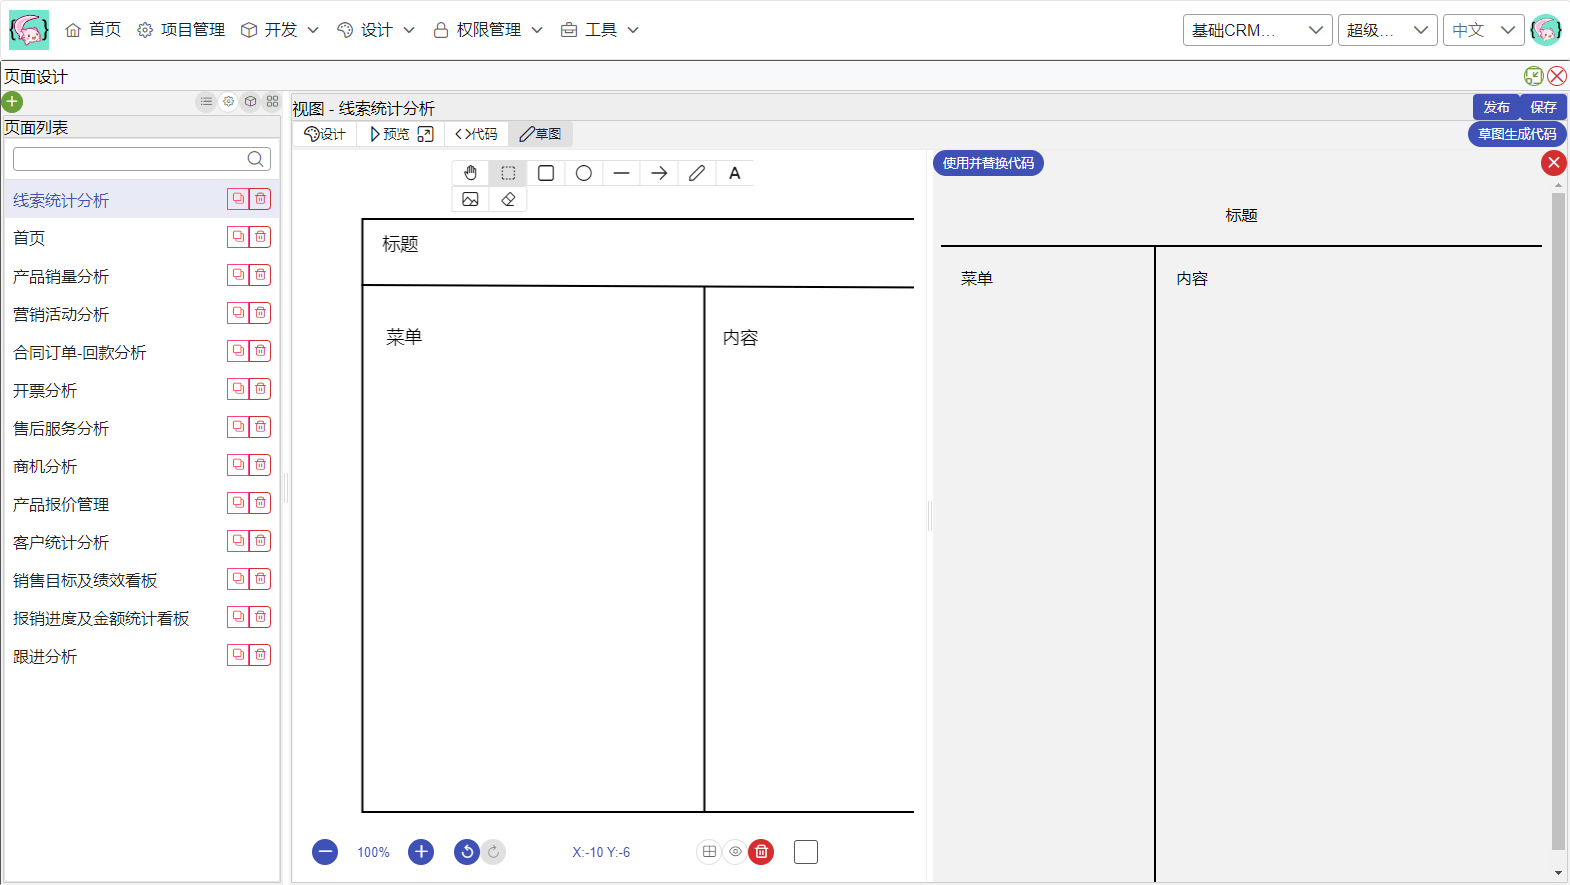The height and width of the screenshot is (885, 1570).
Task: Select the circle shape tool
Action: coord(584,173)
